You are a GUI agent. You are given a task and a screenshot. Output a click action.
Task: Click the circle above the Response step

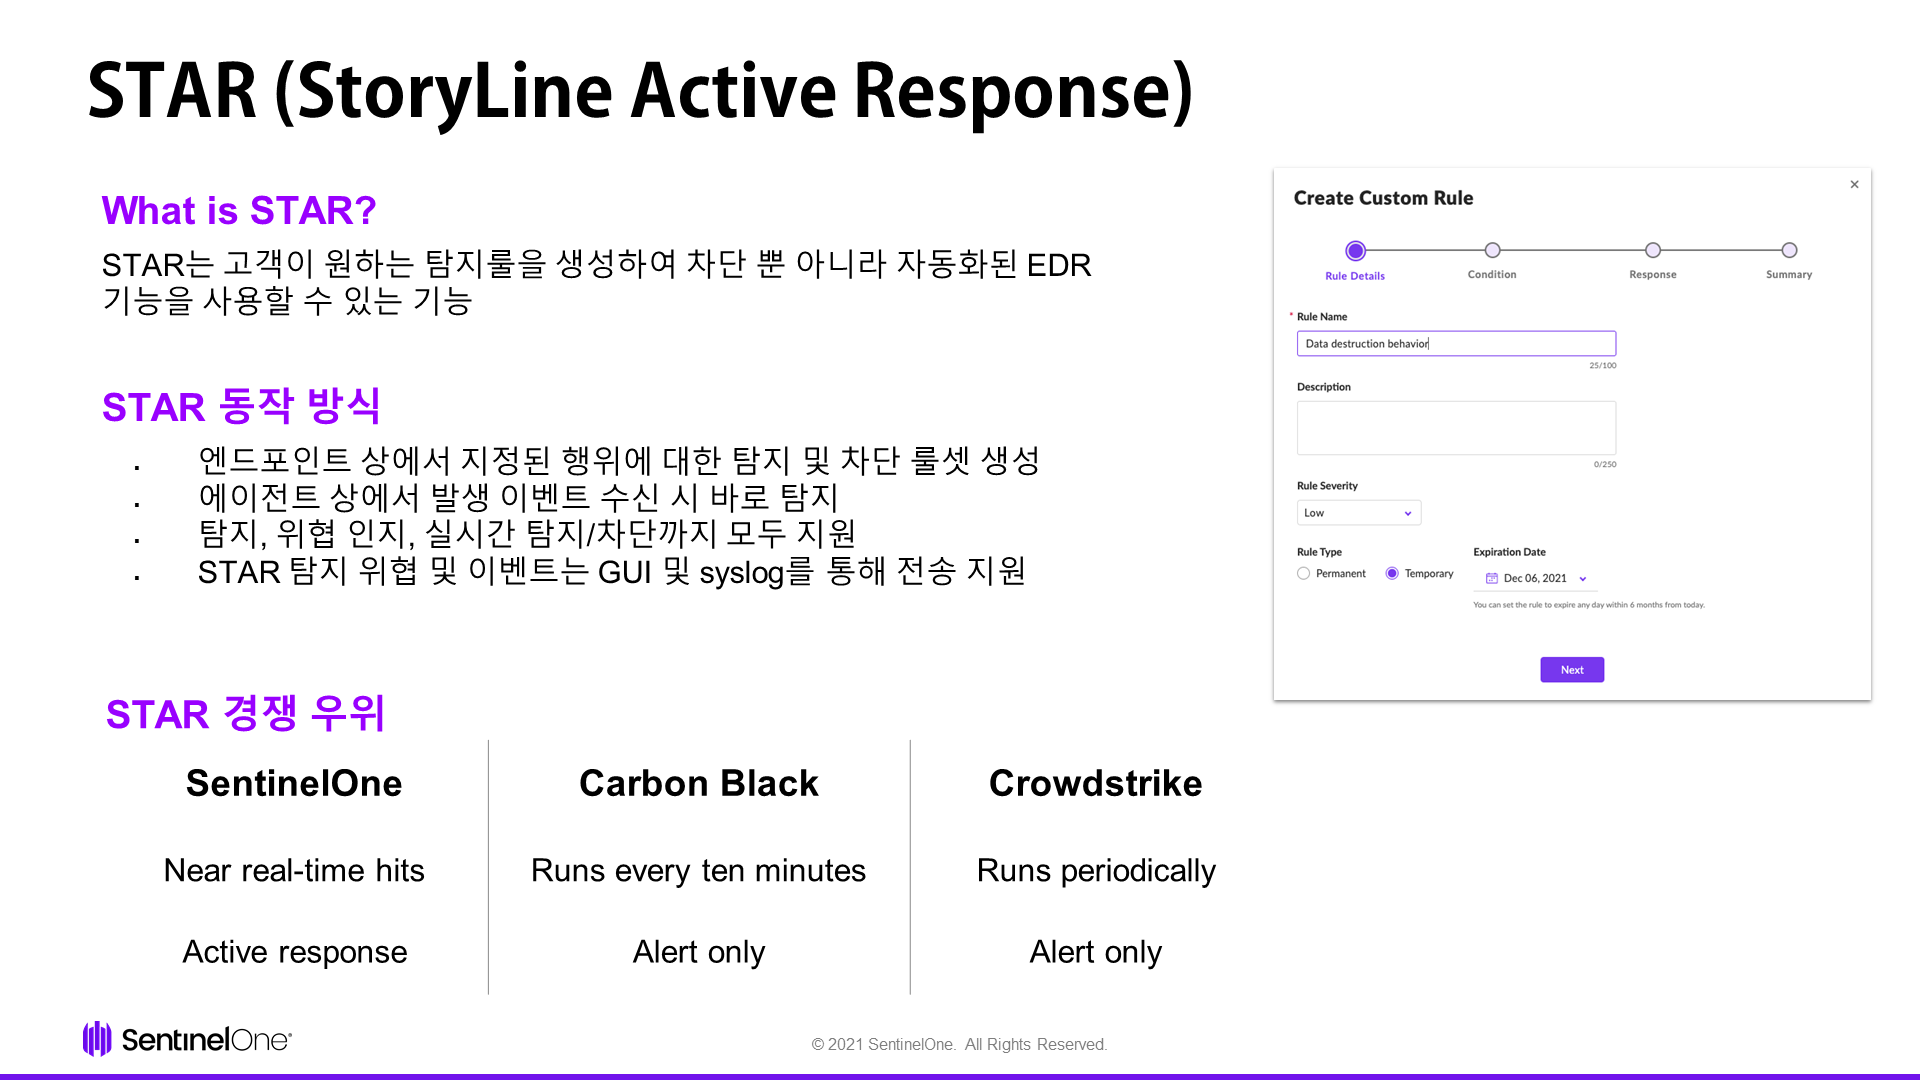(1653, 250)
